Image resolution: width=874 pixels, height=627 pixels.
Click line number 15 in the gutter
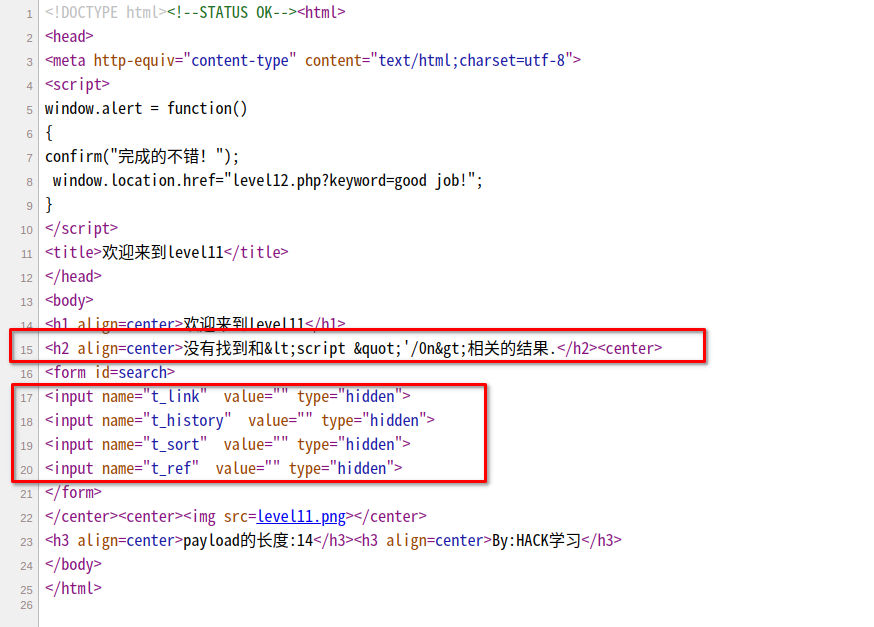(x=26, y=350)
